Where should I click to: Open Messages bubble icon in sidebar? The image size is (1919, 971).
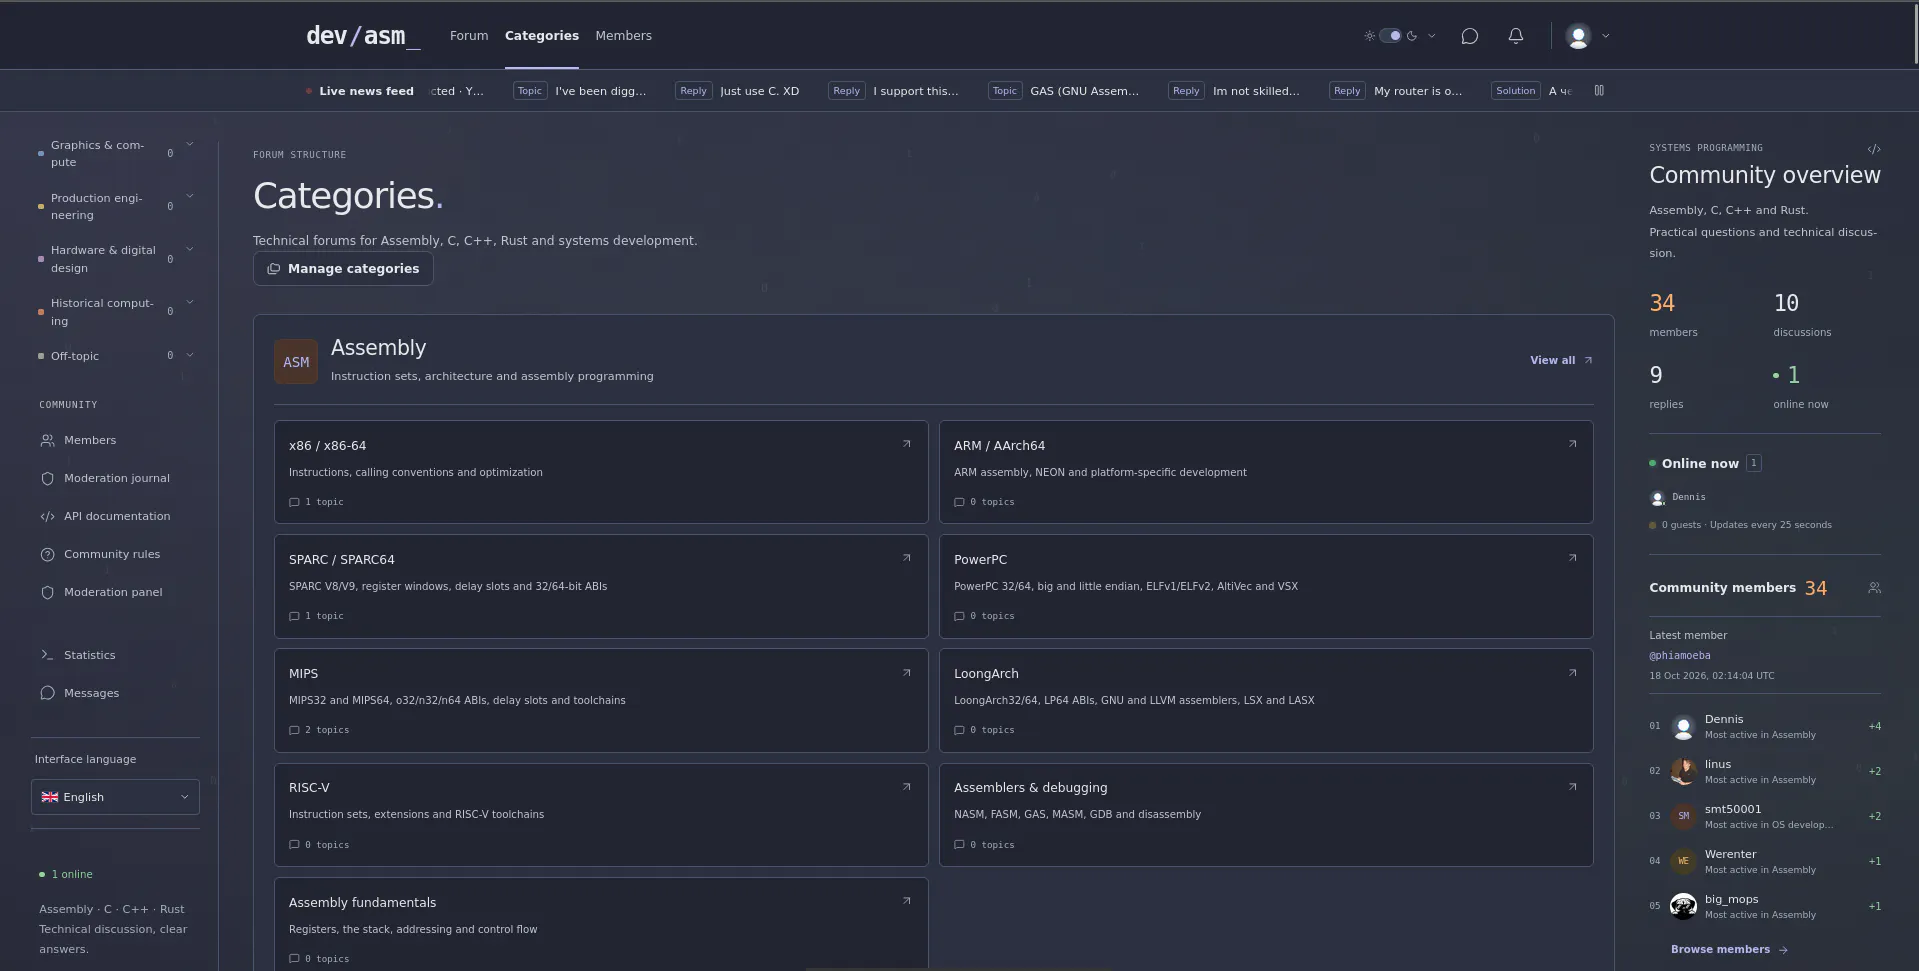(47, 693)
